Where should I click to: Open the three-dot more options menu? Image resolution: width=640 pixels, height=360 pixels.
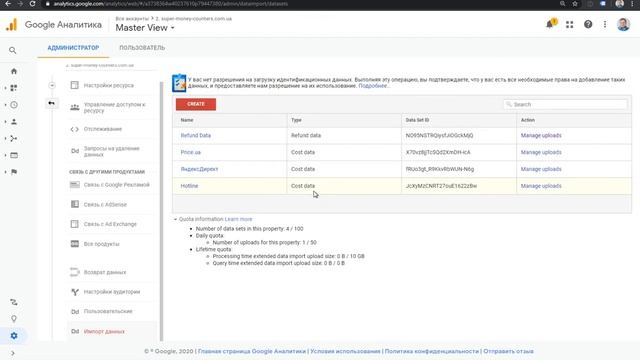[x=605, y=24]
